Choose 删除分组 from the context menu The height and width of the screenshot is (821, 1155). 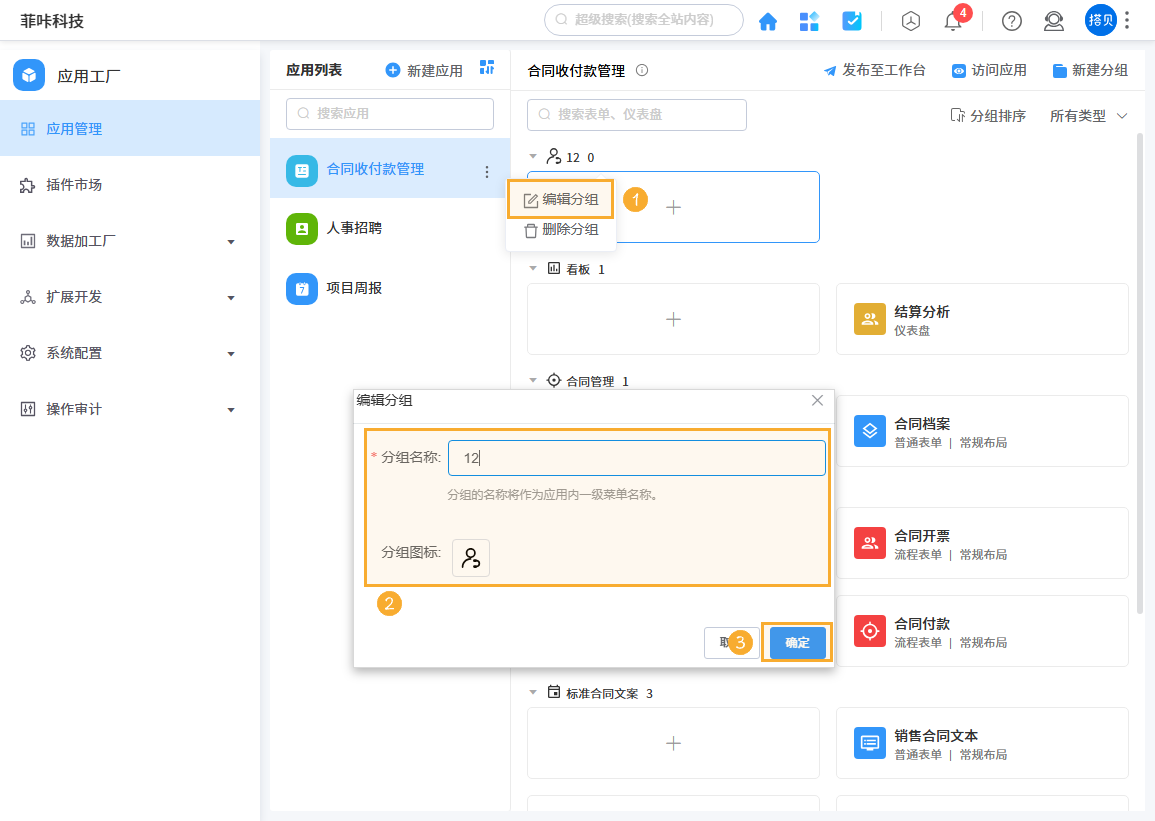click(x=561, y=229)
